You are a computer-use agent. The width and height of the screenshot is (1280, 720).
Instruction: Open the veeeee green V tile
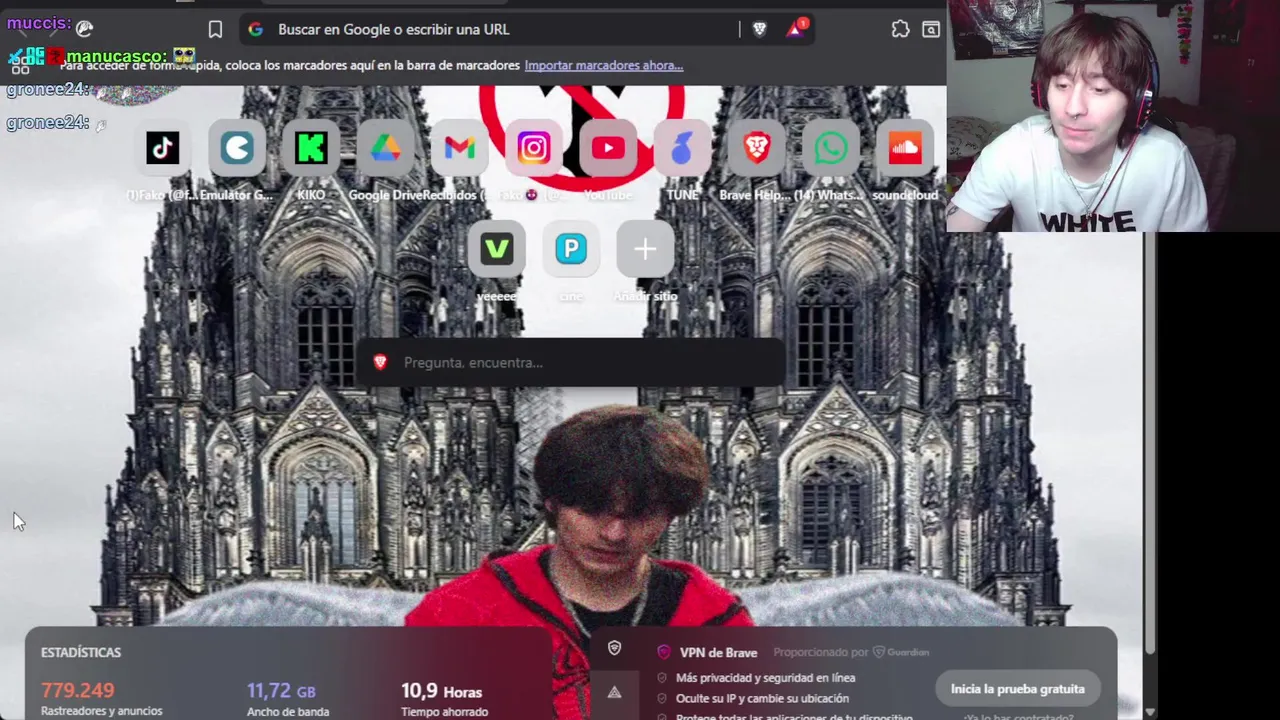tap(497, 248)
